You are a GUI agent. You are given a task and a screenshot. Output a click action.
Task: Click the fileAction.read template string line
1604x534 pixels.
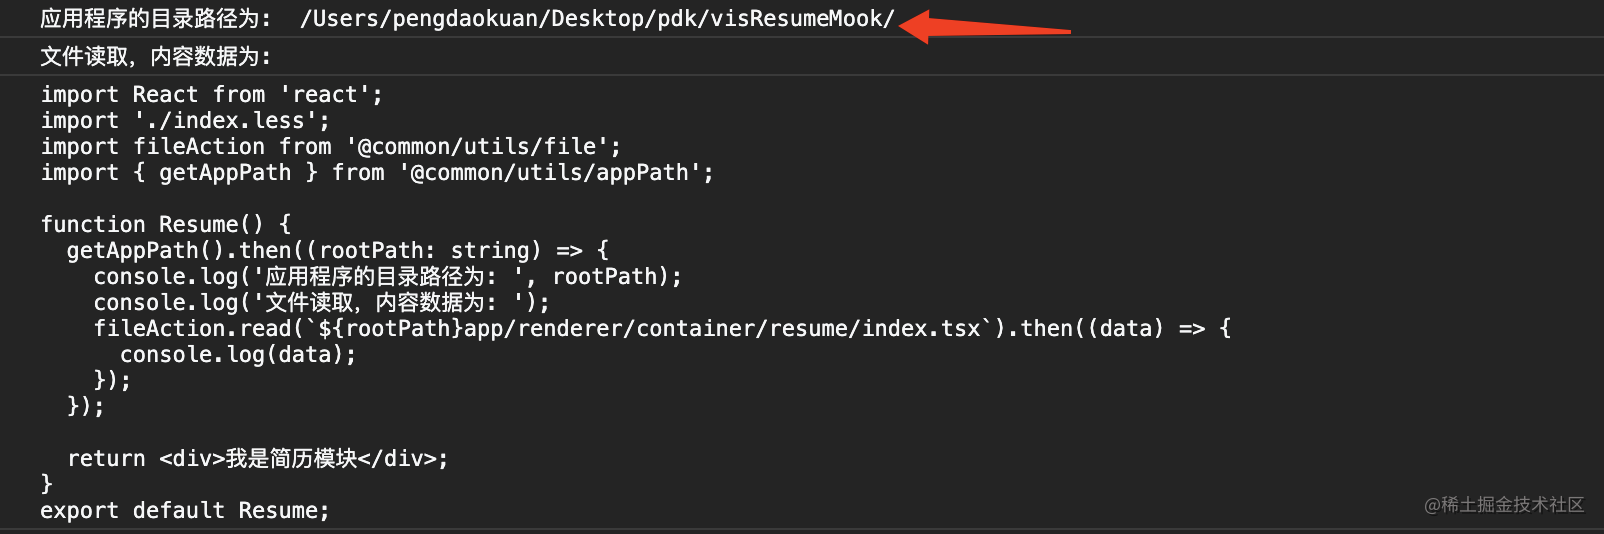(x=660, y=329)
